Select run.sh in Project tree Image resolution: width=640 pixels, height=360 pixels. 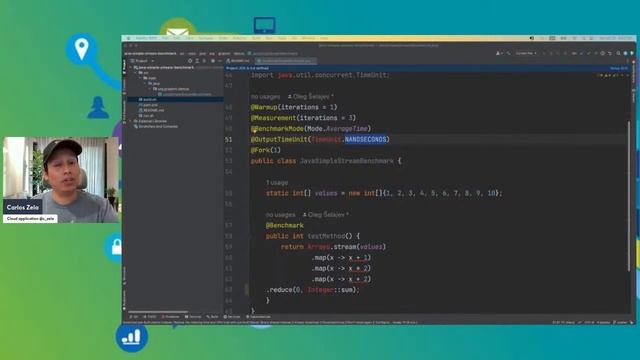tap(147, 116)
